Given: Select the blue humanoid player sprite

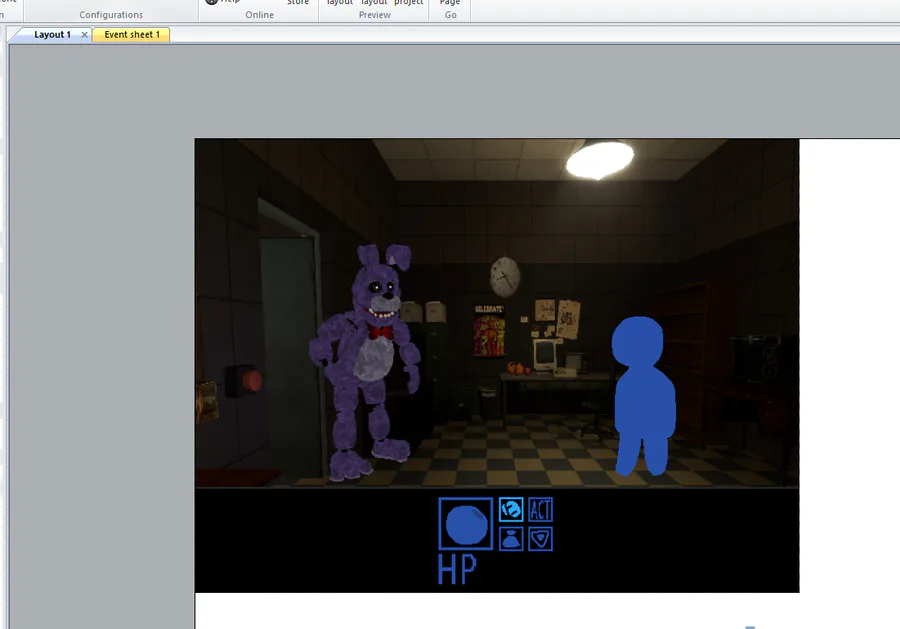Looking at the screenshot, I should click(x=642, y=397).
